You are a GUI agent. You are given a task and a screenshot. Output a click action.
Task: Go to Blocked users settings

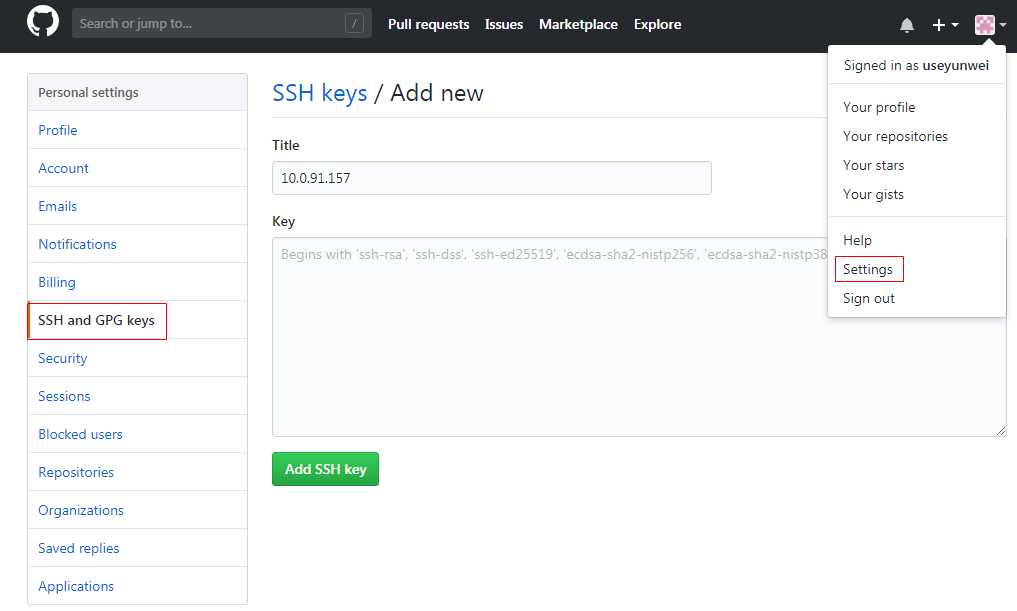(x=138, y=435)
